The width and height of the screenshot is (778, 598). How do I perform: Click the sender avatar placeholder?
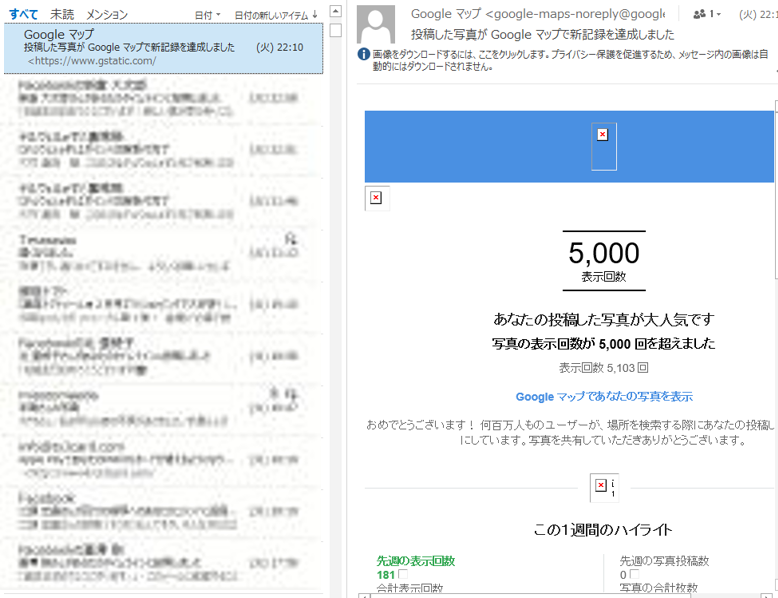376,24
